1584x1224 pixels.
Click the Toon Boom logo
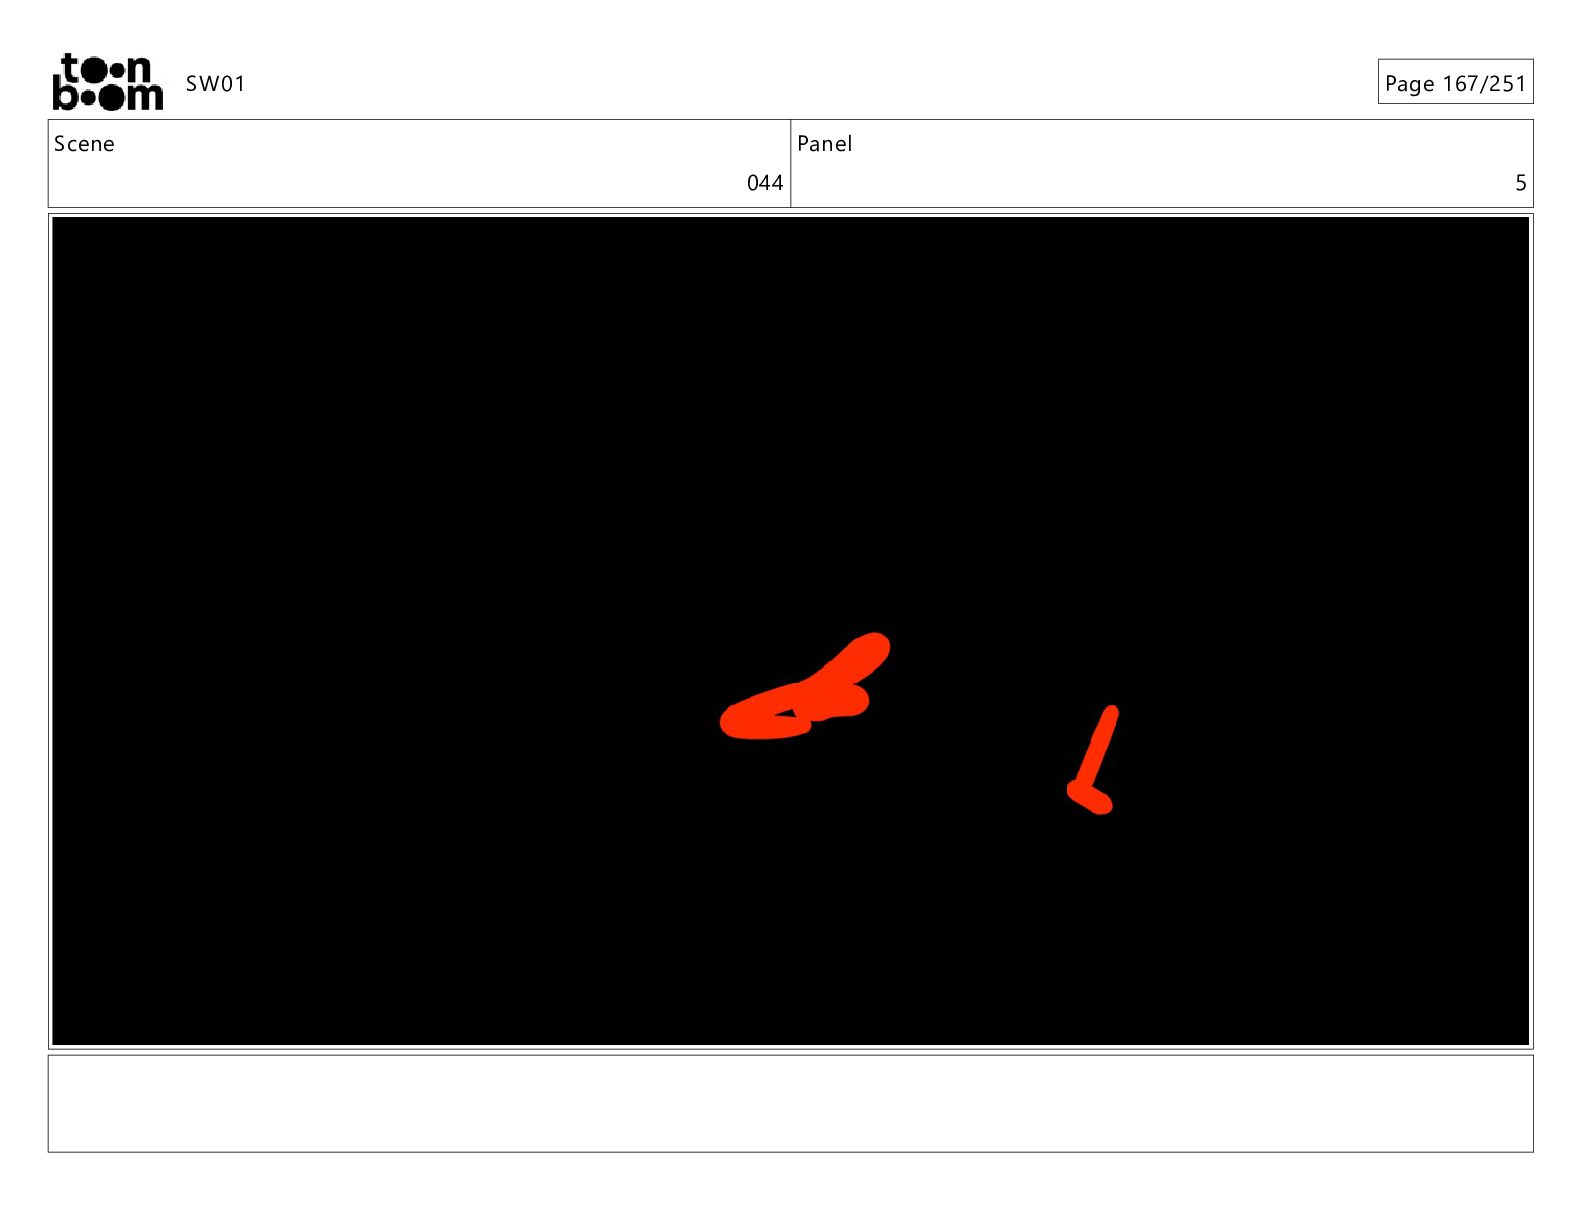(108, 82)
